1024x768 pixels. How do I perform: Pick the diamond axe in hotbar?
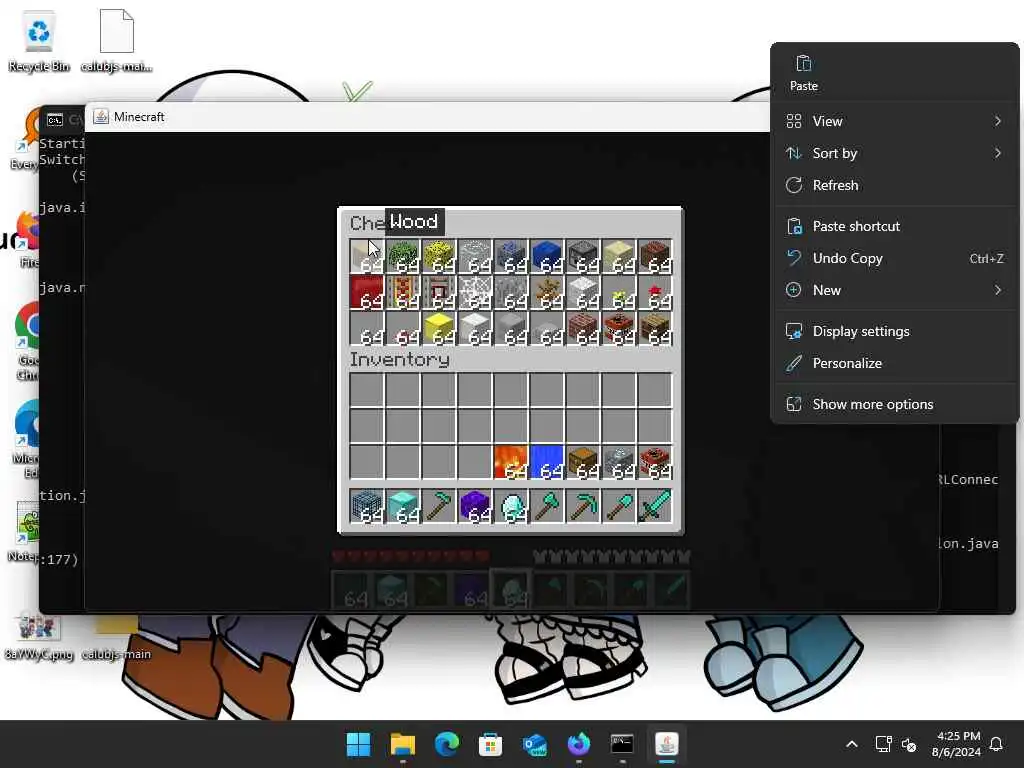[546, 507]
